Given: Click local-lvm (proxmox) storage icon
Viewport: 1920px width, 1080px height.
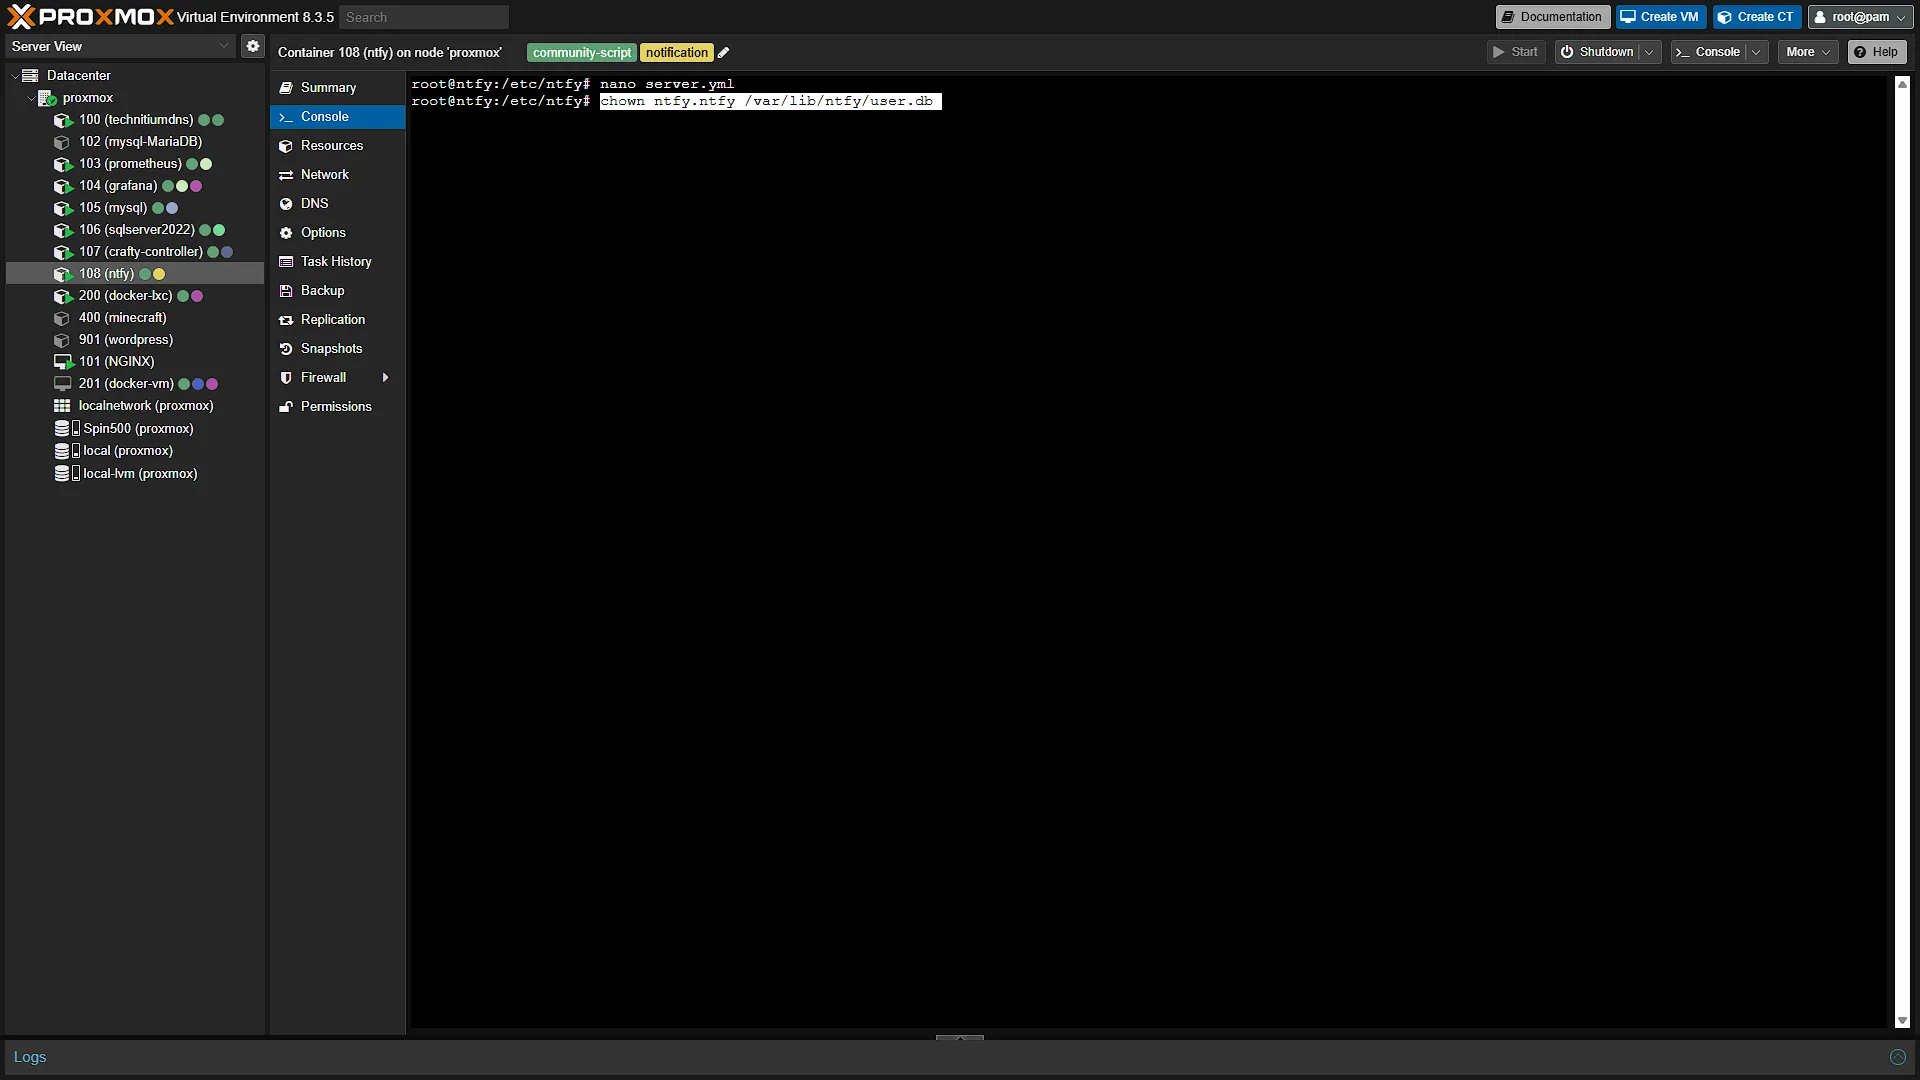Looking at the screenshot, I should pyautogui.click(x=66, y=474).
